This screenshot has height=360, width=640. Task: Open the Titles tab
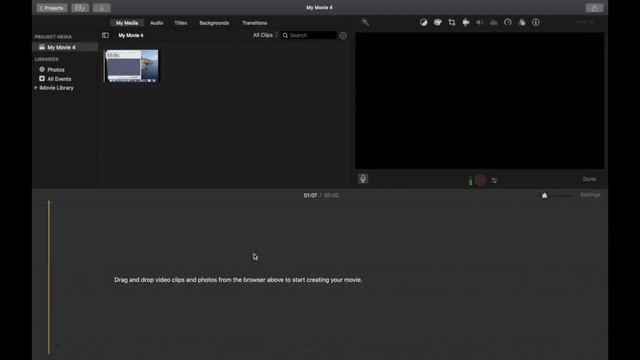(181, 23)
